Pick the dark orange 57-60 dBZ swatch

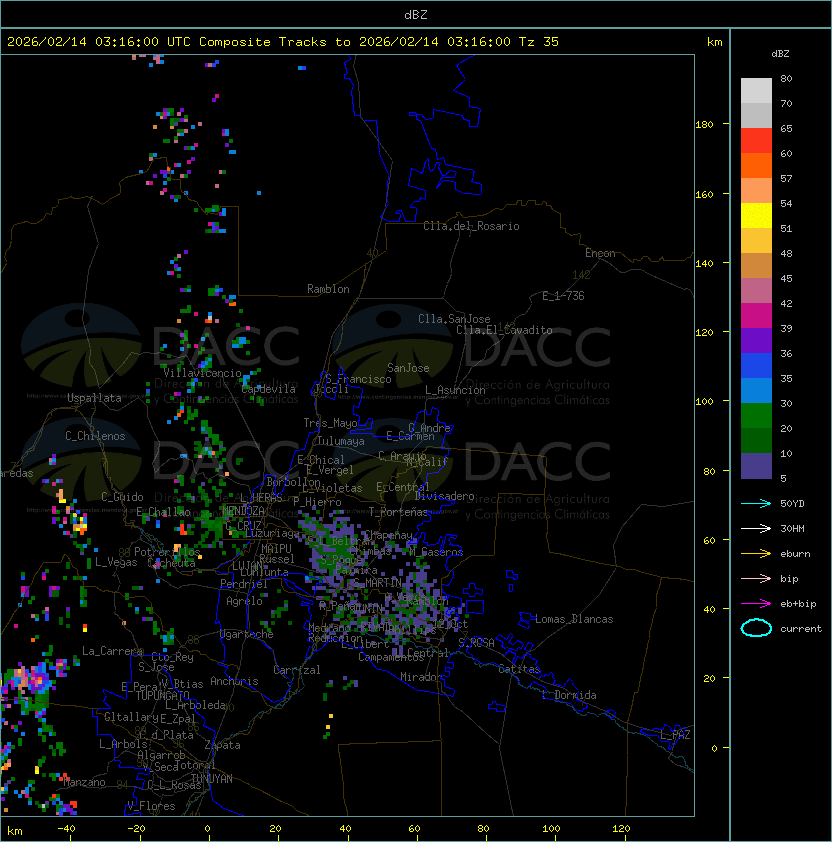pos(756,165)
